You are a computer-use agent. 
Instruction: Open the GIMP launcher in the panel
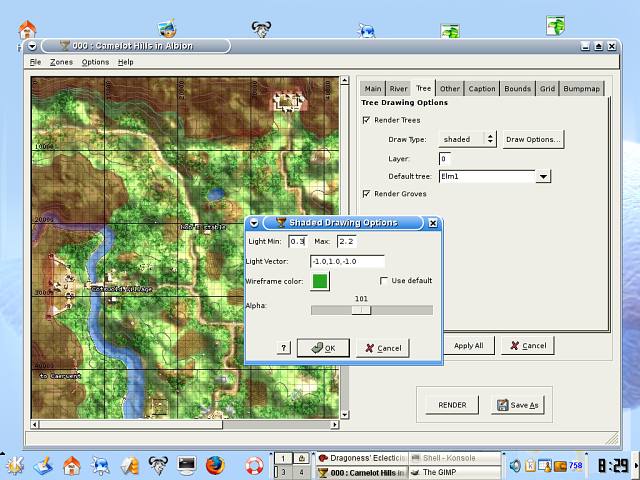[157, 465]
